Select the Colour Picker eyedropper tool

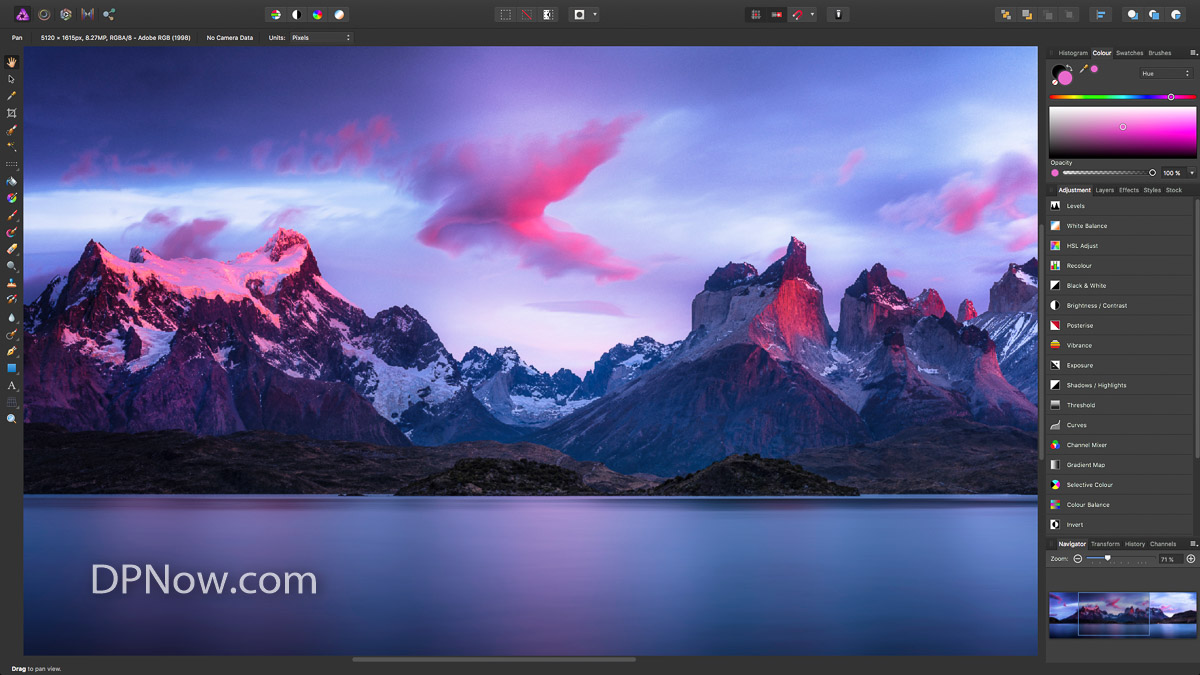[12, 95]
